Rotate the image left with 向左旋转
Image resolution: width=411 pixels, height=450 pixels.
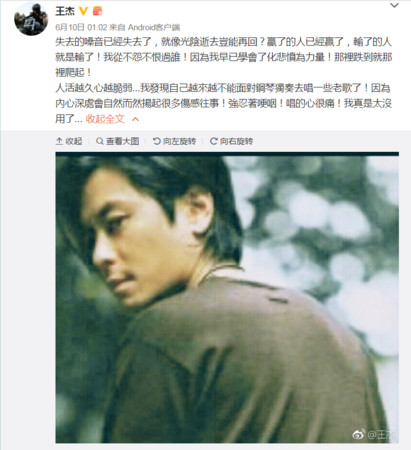(x=174, y=141)
